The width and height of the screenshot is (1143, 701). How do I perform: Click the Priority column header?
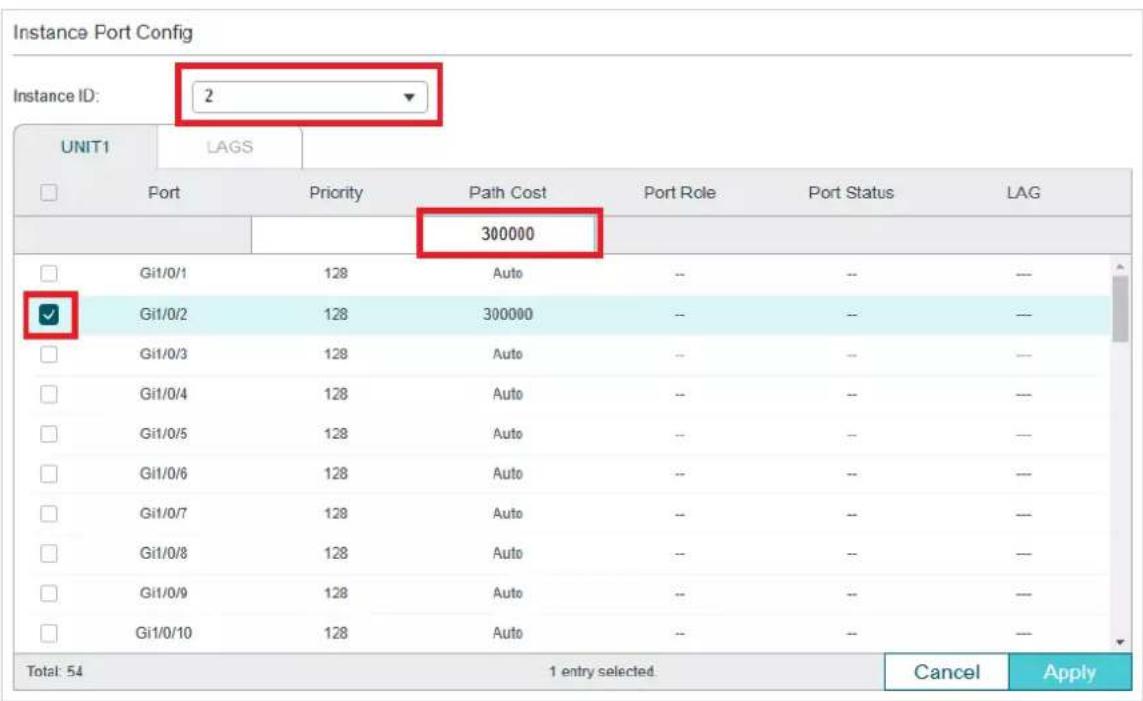pos(335,192)
